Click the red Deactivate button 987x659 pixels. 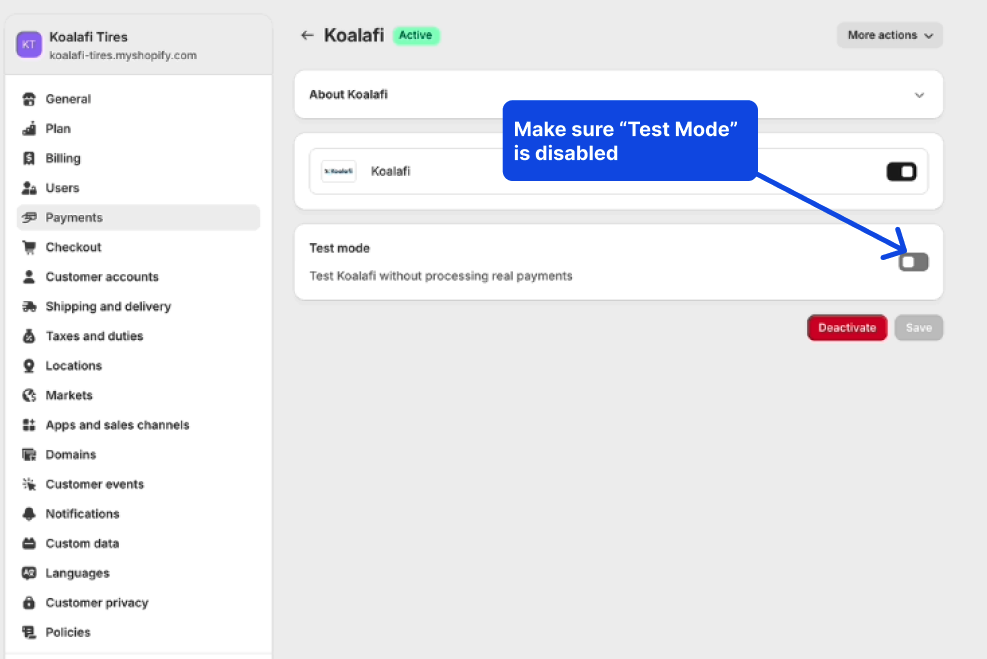847,327
